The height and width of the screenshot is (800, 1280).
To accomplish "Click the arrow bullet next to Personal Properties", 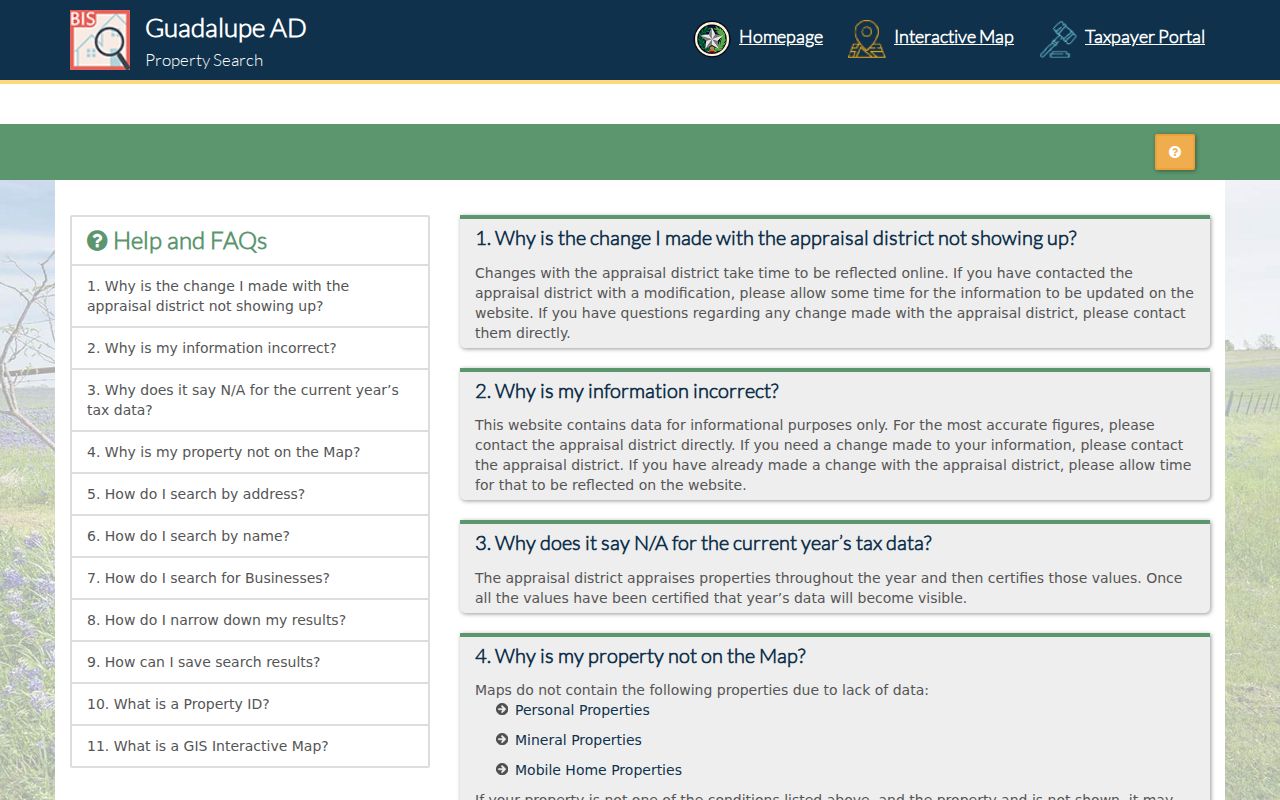I will coord(502,710).
